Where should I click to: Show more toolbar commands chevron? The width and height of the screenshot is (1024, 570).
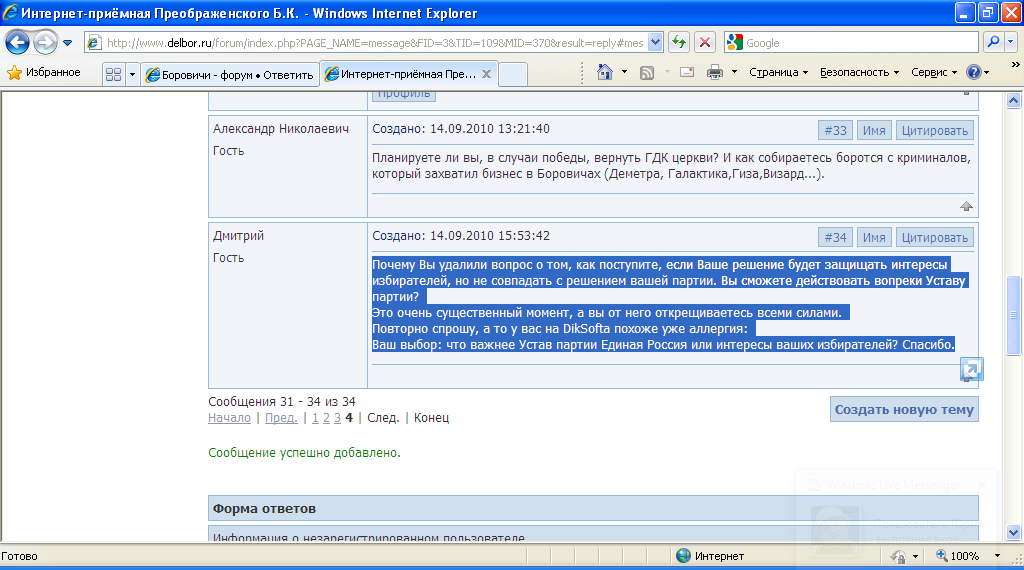(1015, 65)
